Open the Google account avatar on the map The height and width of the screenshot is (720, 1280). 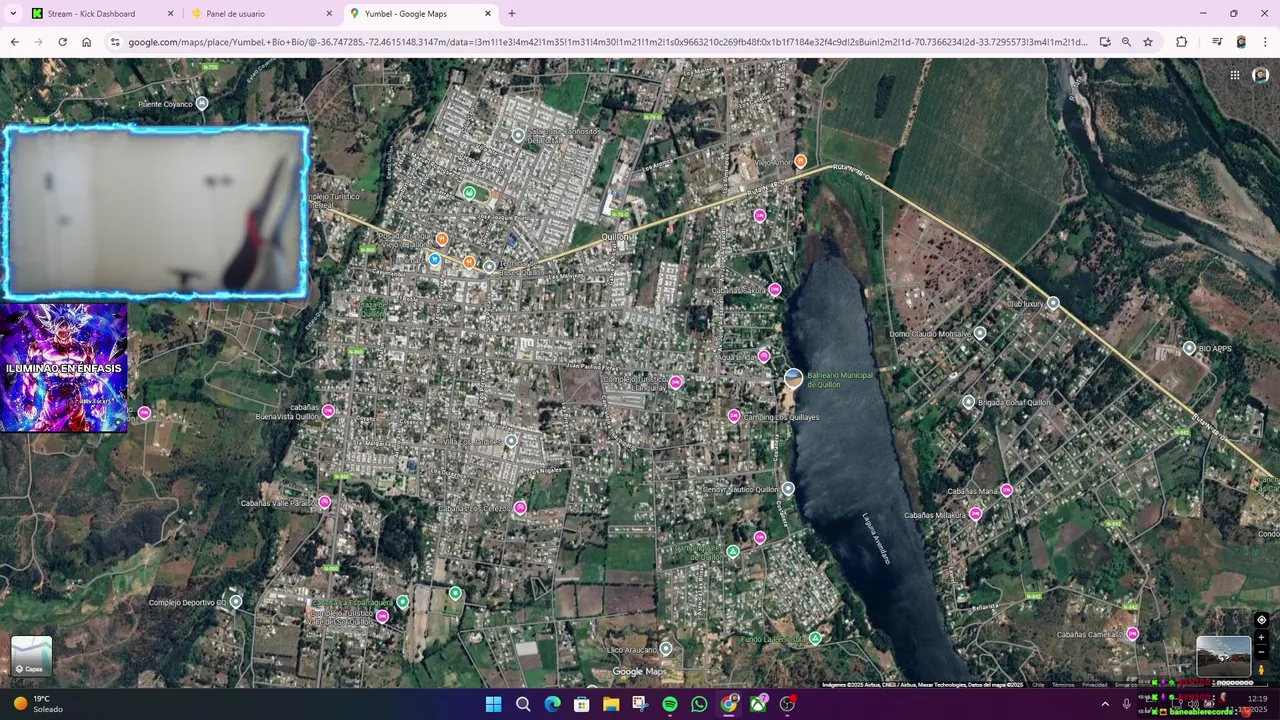[x=1261, y=75]
